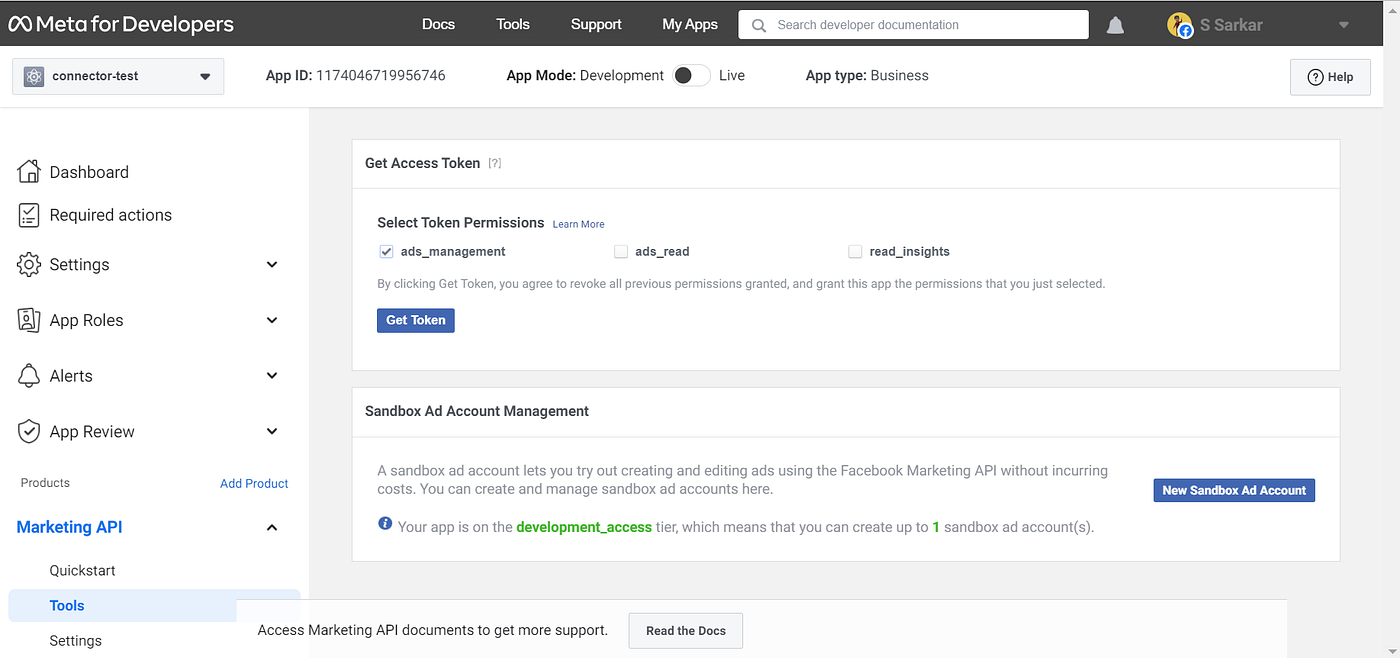Open App Review section
The width and height of the screenshot is (1400, 658).
(x=92, y=431)
